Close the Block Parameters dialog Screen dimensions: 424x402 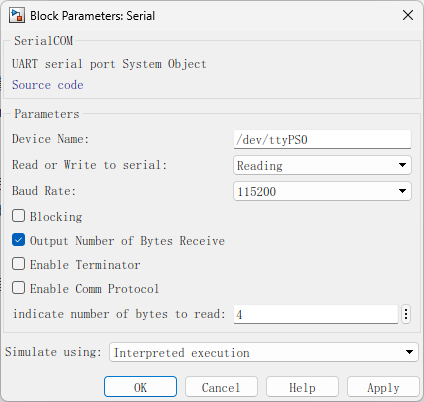[x=408, y=15]
